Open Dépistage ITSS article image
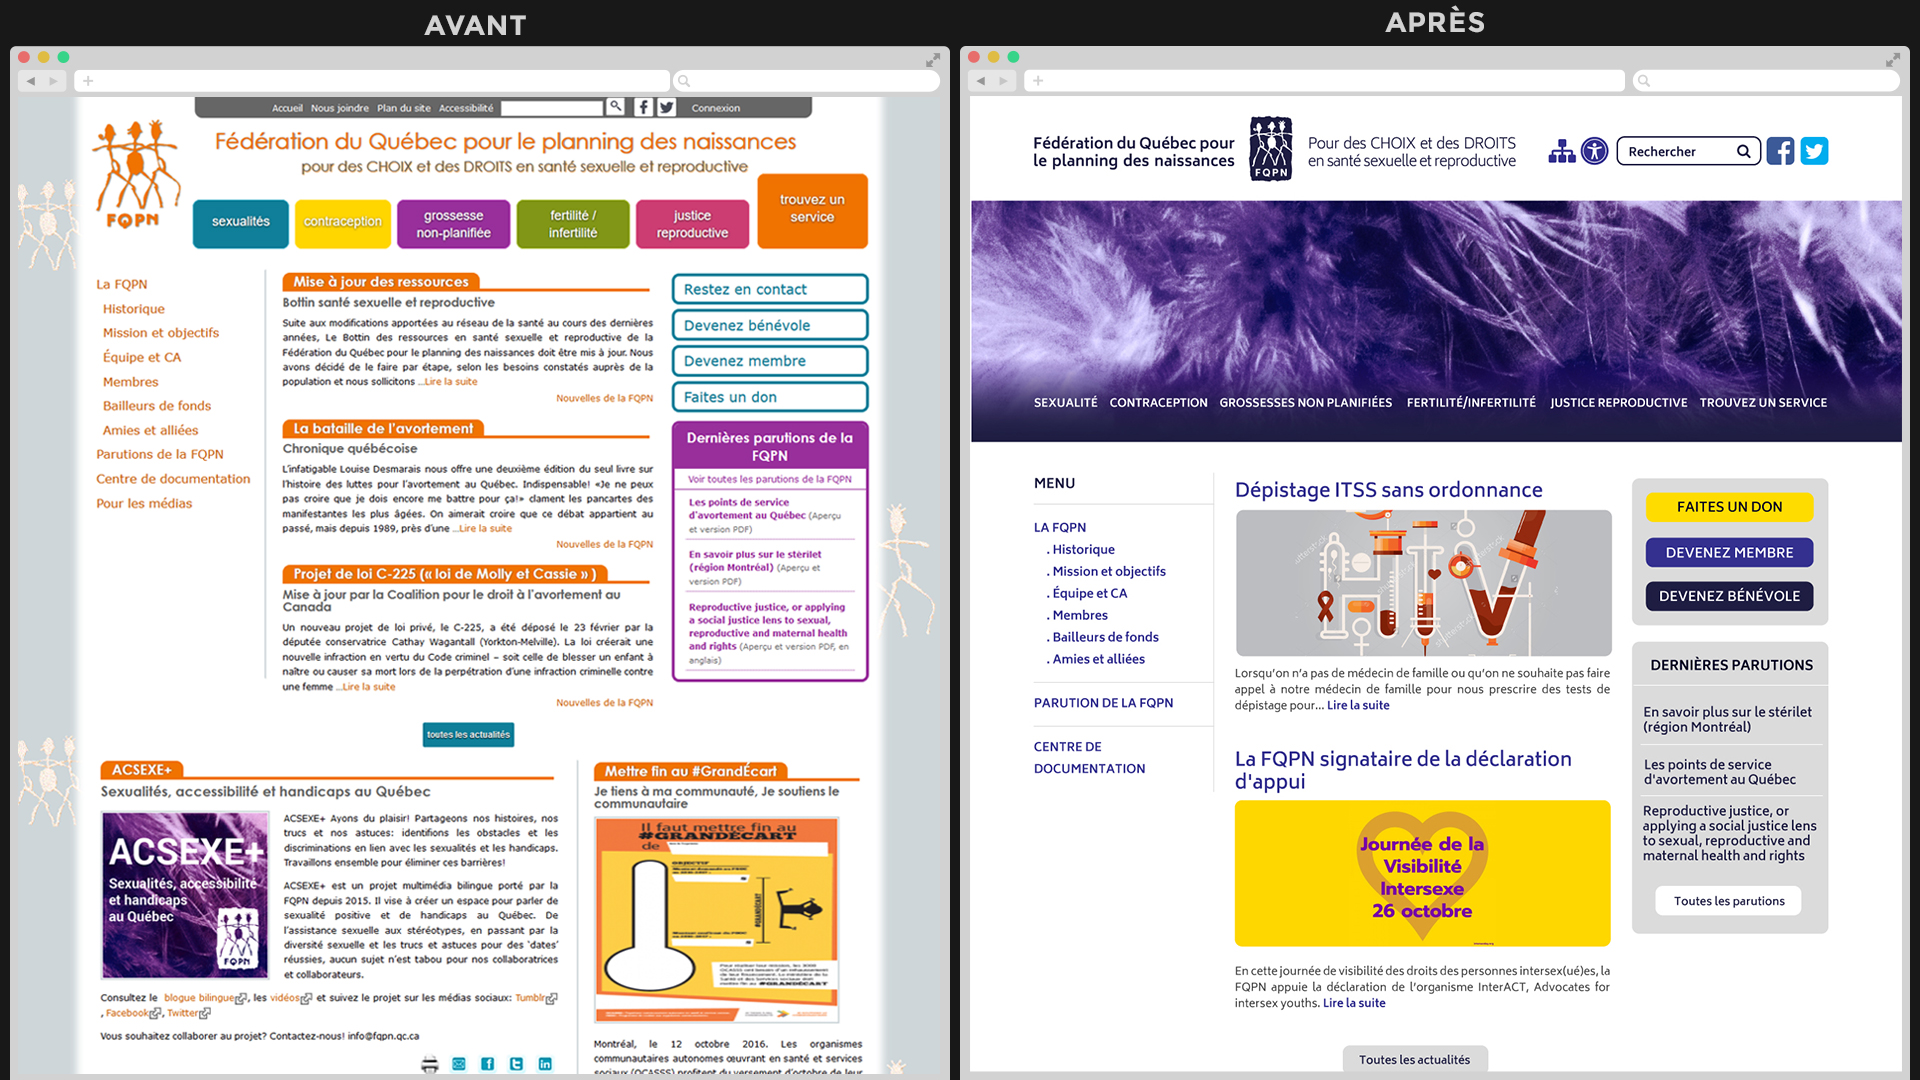This screenshot has height=1080, width=1920. click(1423, 583)
